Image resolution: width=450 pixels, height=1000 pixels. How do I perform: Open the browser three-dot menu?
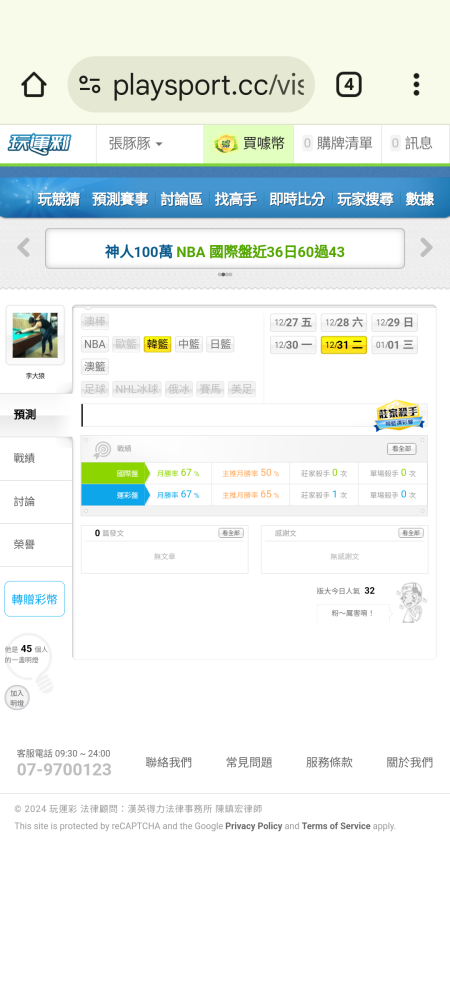[x=416, y=85]
